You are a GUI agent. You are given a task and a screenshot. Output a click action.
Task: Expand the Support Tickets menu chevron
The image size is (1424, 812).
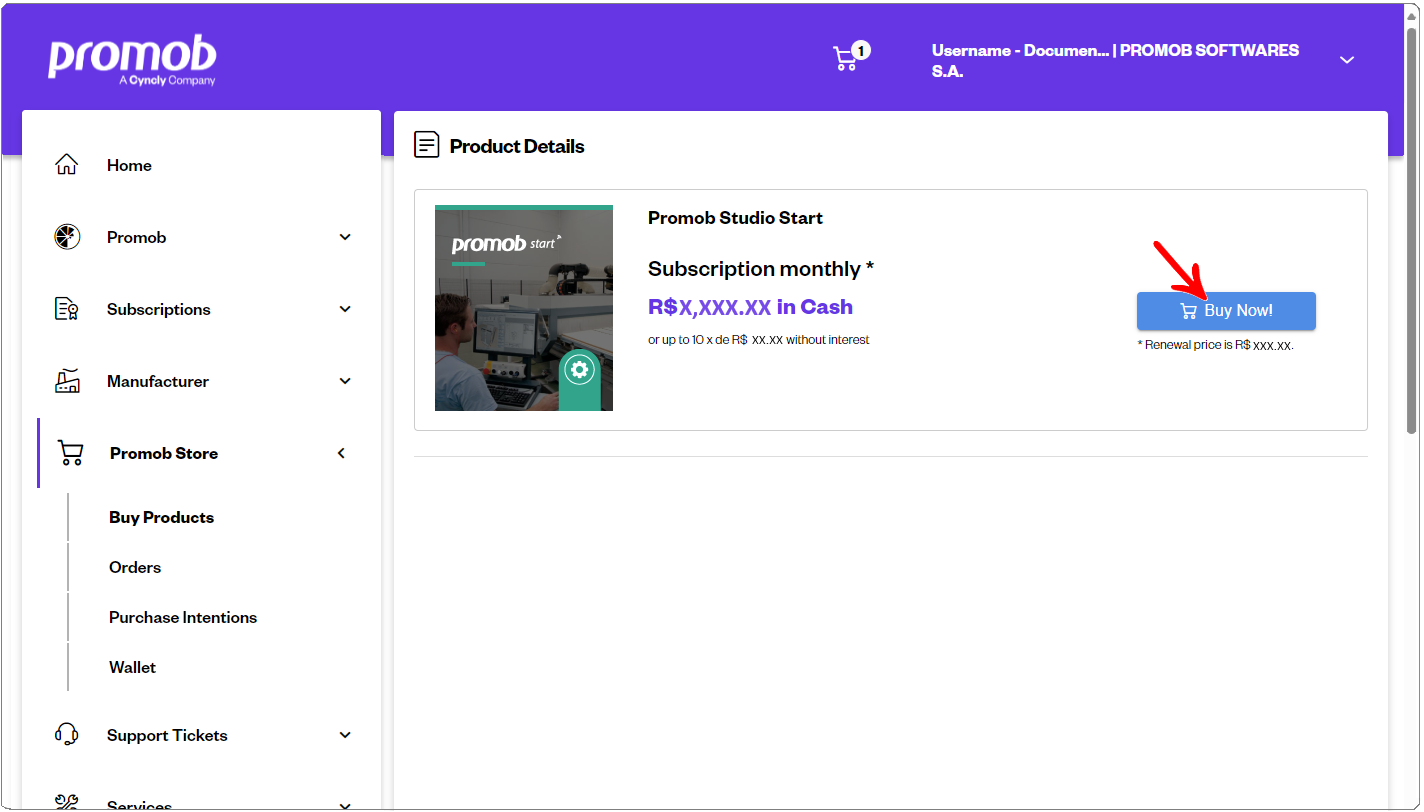345,735
